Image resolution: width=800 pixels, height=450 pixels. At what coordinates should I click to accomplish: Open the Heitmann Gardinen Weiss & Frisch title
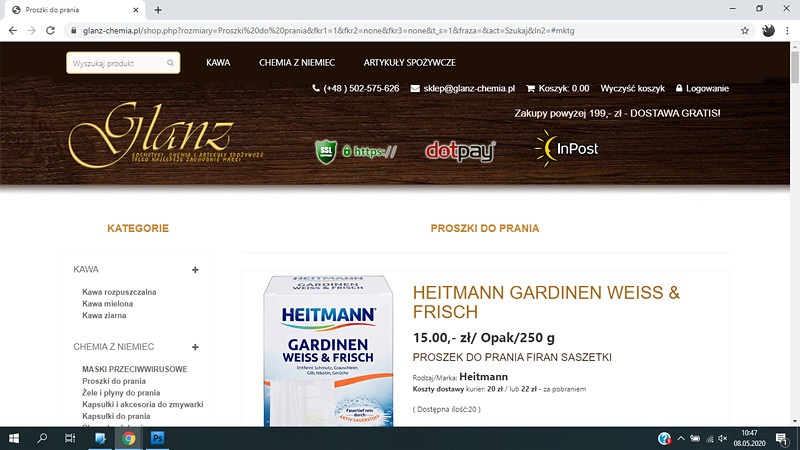pos(546,302)
